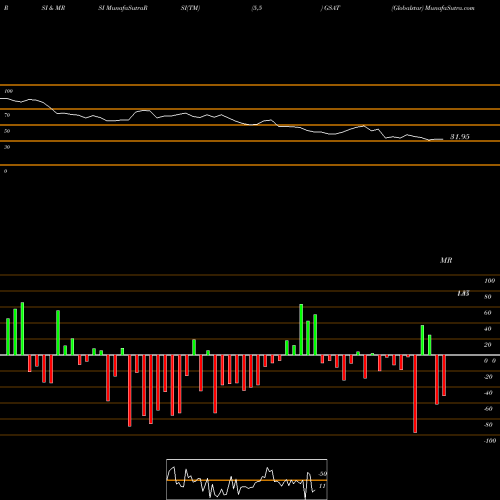Viewport: 500px width, 500px height.
Task: Click the RSI axis label 30
Action: [7, 147]
